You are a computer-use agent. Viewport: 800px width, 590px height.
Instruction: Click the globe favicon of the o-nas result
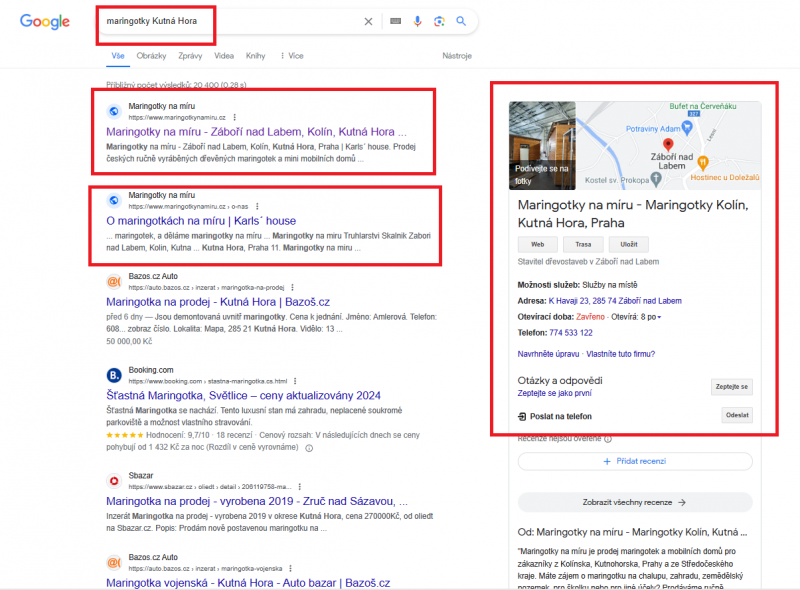114,200
